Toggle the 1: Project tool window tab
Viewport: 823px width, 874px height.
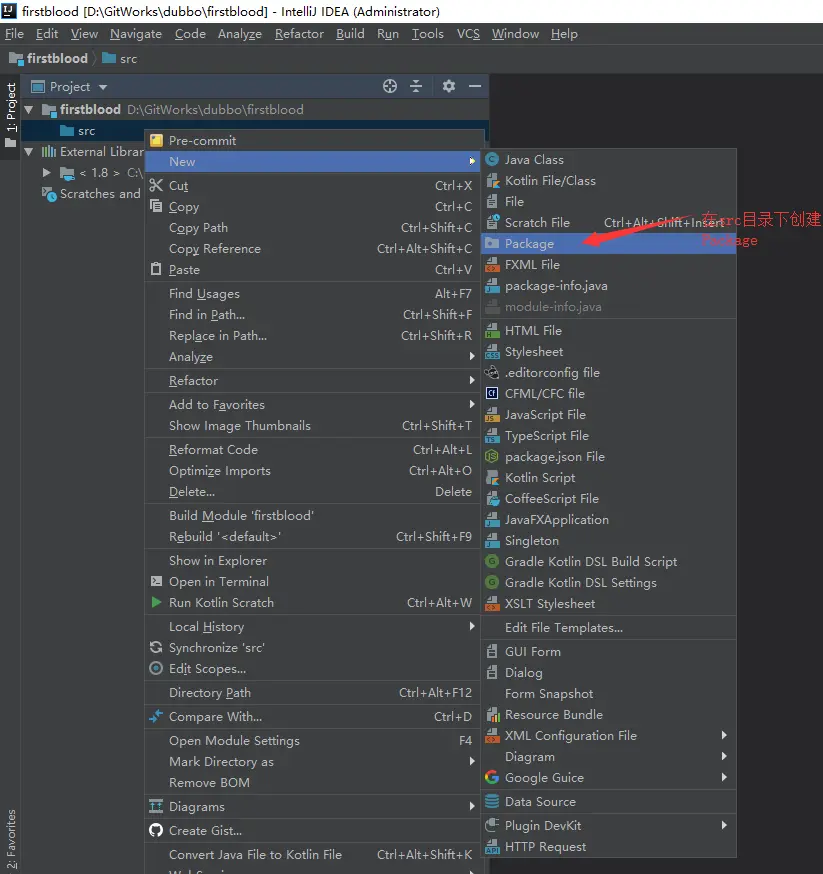(x=11, y=114)
